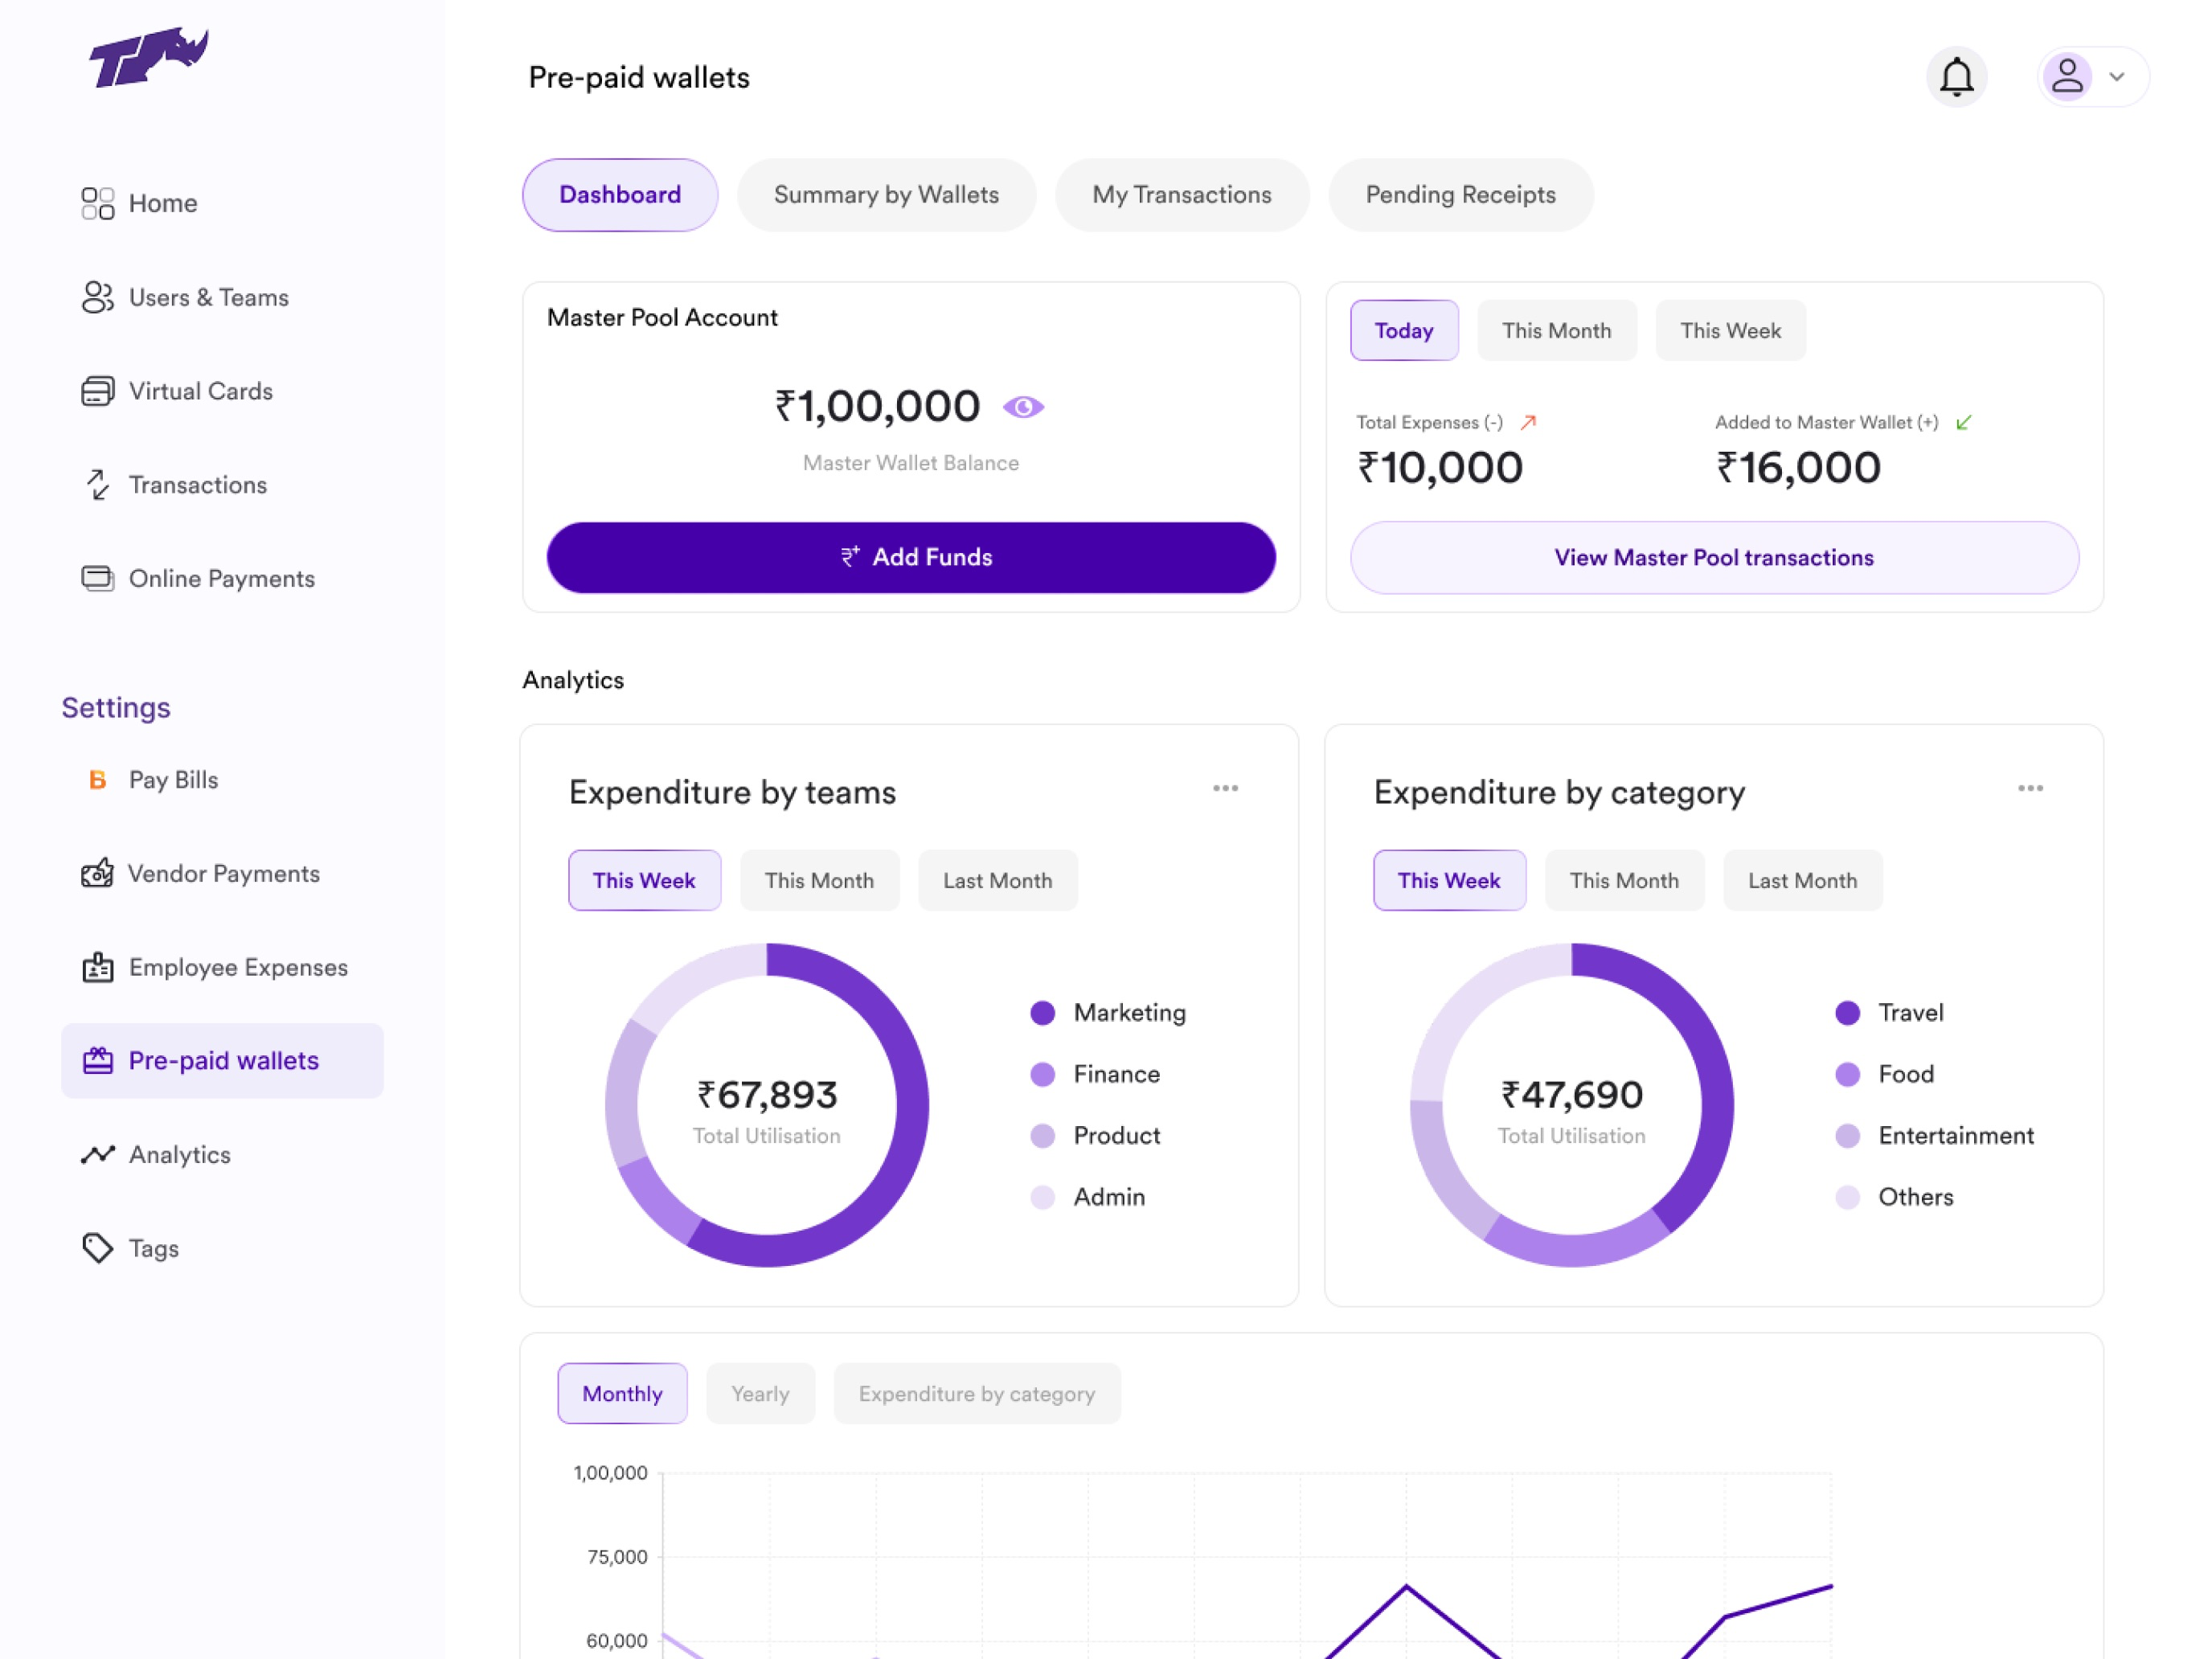2212x1659 pixels.
Task: Click the ₹47,690 category donut chart center
Action: (x=1571, y=1105)
